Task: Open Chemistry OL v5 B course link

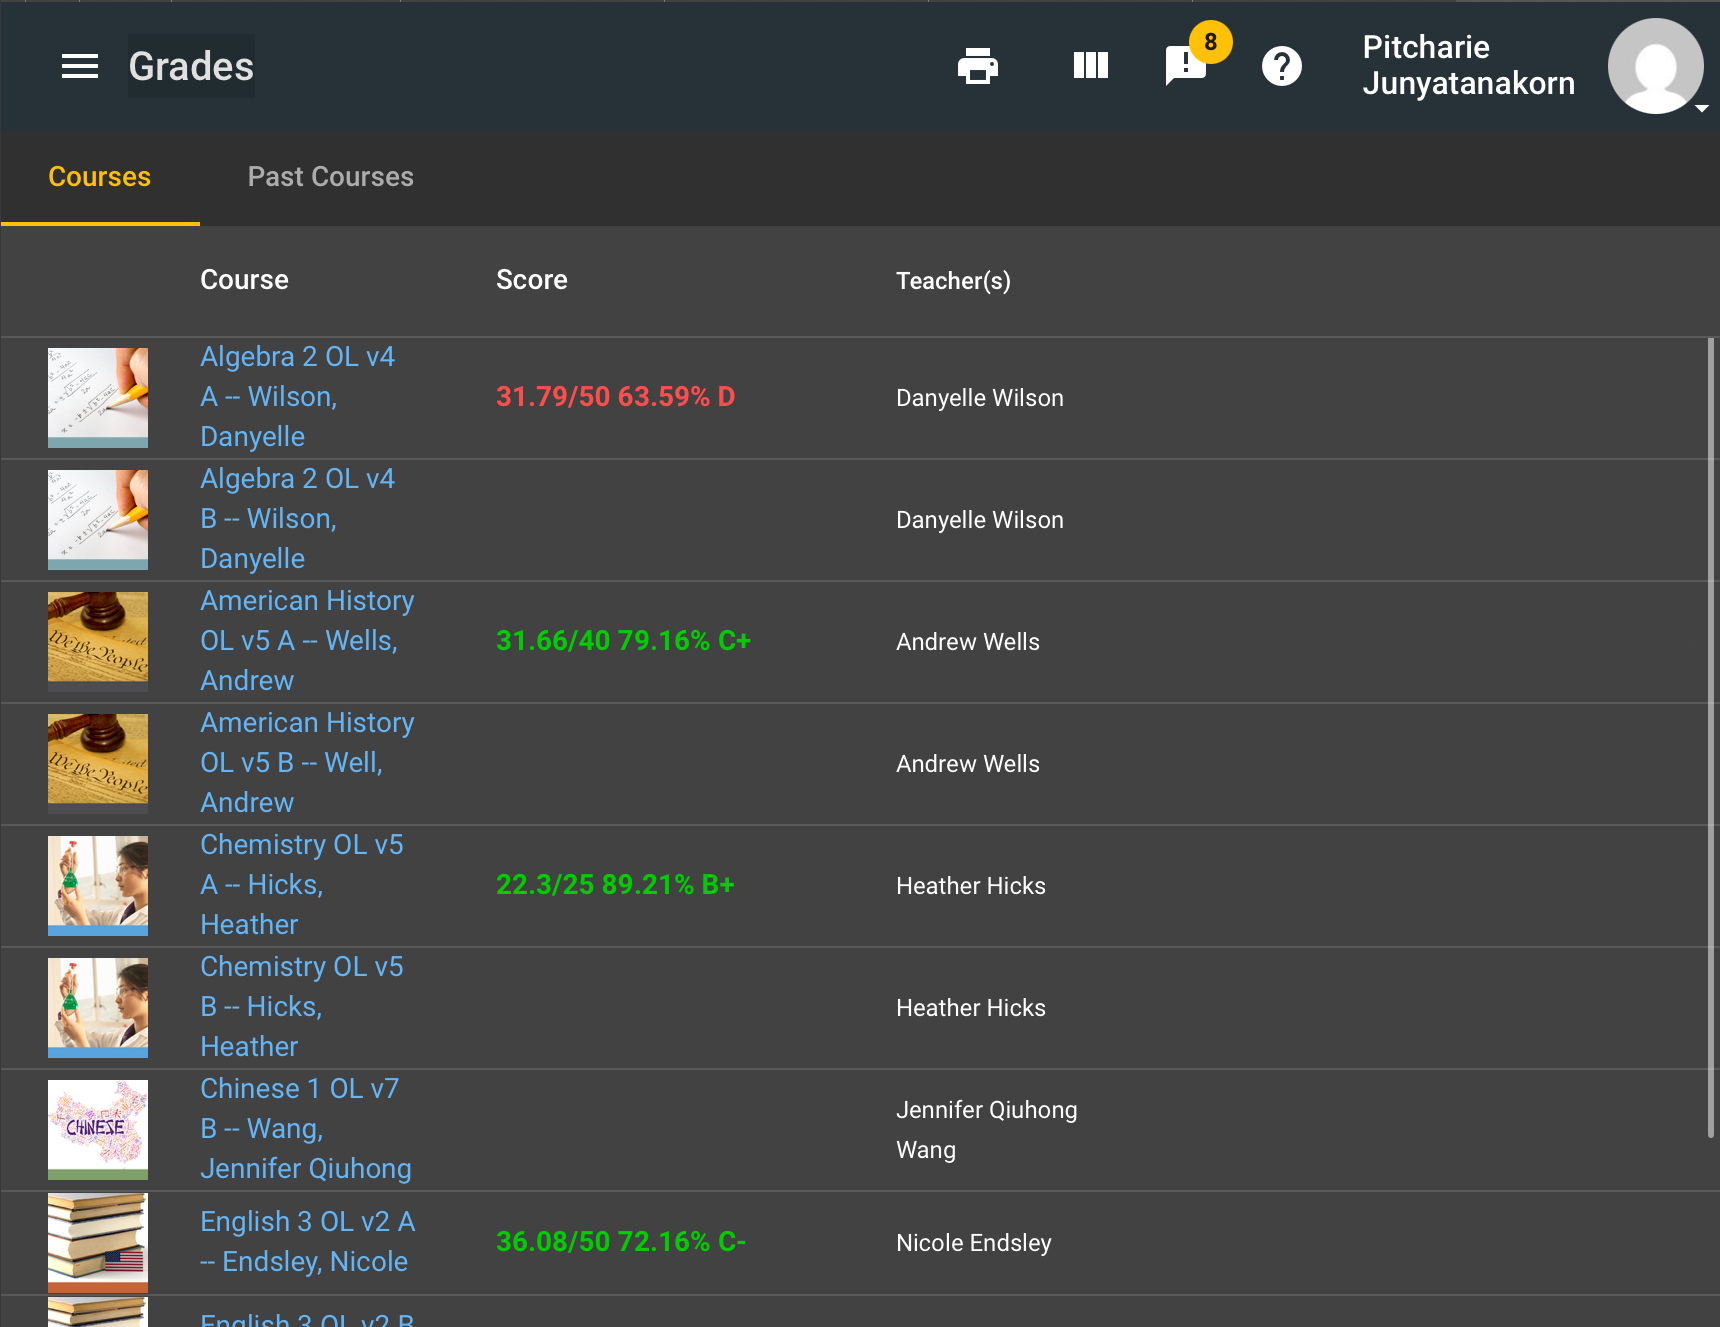Action: (x=302, y=1007)
